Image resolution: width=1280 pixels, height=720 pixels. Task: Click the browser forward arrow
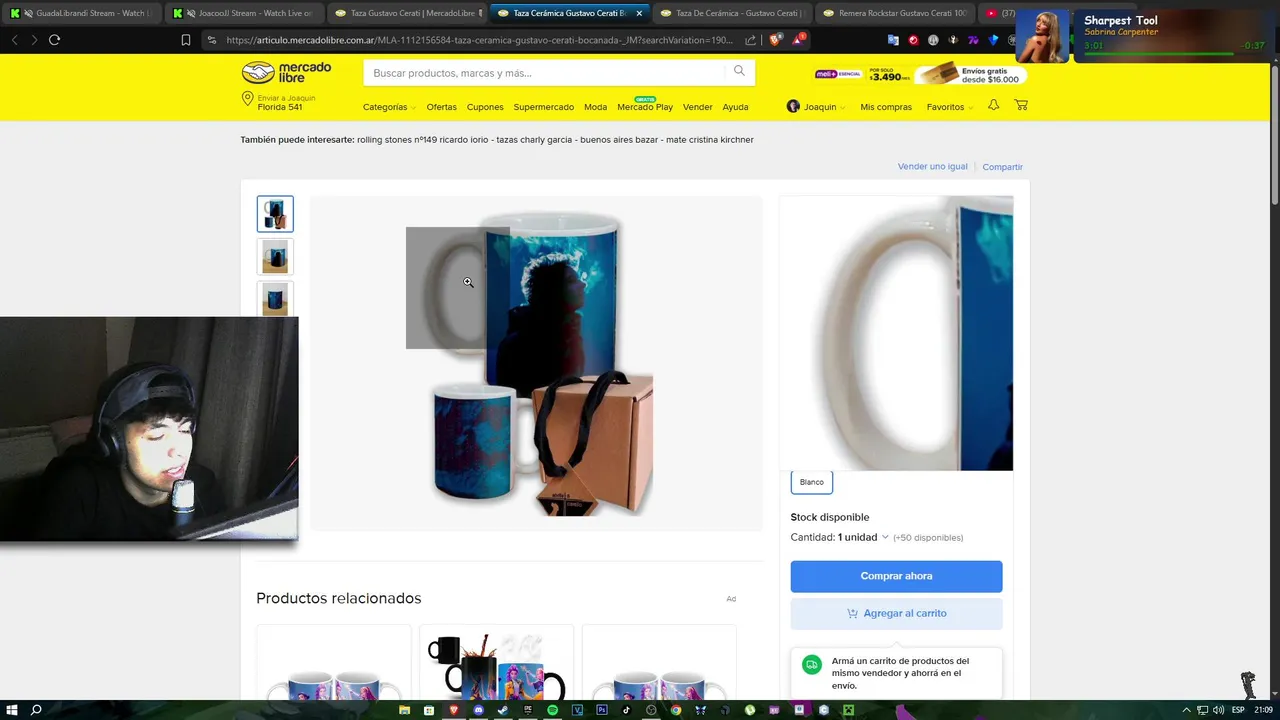tap(34, 40)
